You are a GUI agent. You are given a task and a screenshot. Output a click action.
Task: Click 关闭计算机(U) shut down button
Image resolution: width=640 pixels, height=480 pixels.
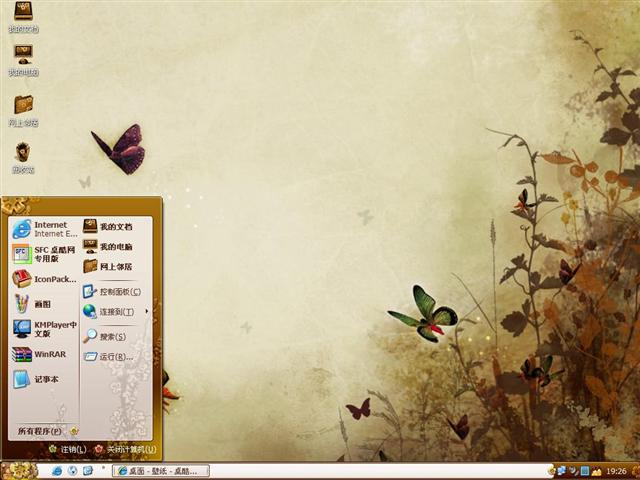point(126,449)
